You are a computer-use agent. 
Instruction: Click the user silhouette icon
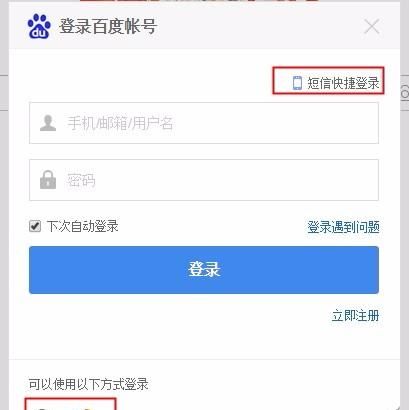48,123
